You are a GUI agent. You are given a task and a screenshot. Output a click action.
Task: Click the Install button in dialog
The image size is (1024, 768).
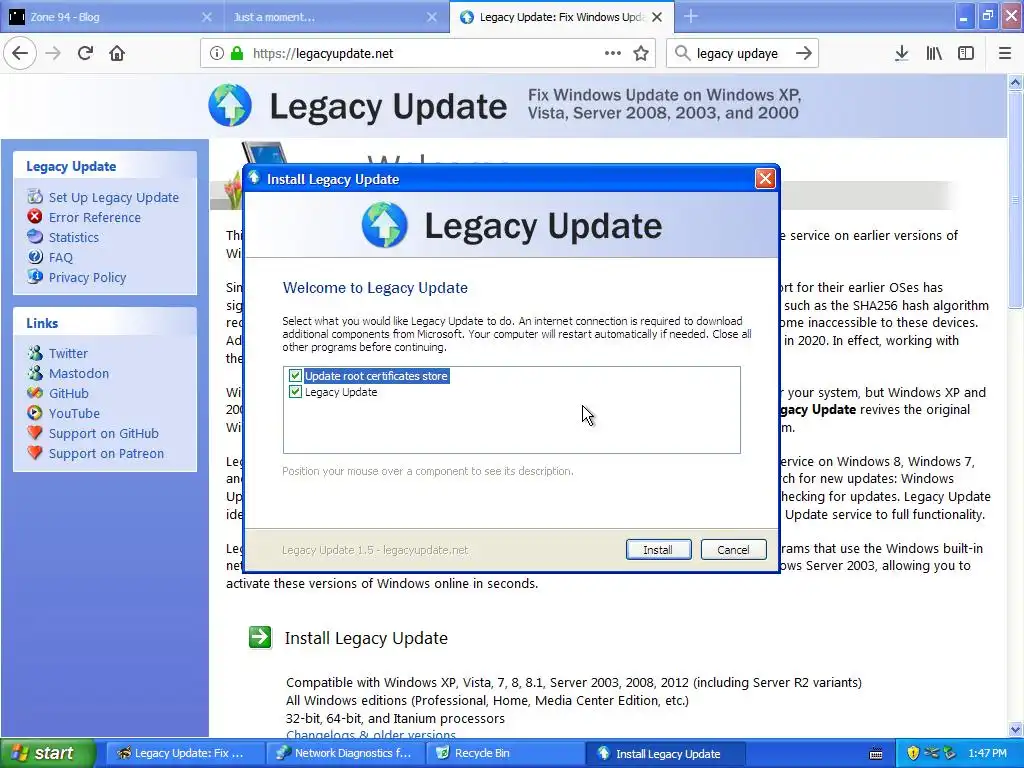[658, 550]
